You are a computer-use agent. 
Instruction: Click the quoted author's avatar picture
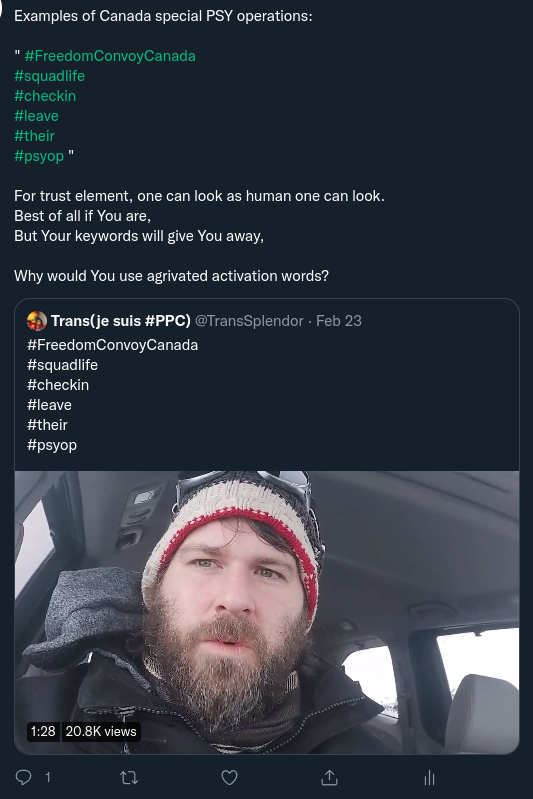(37, 321)
